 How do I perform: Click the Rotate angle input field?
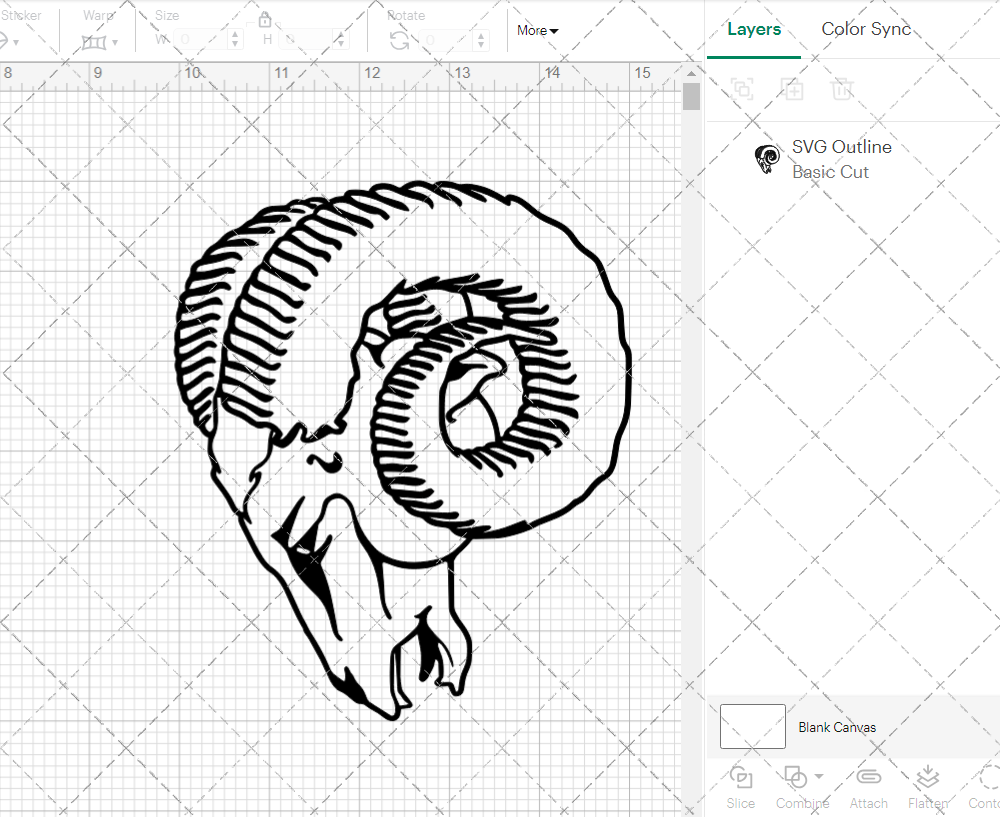(447, 40)
